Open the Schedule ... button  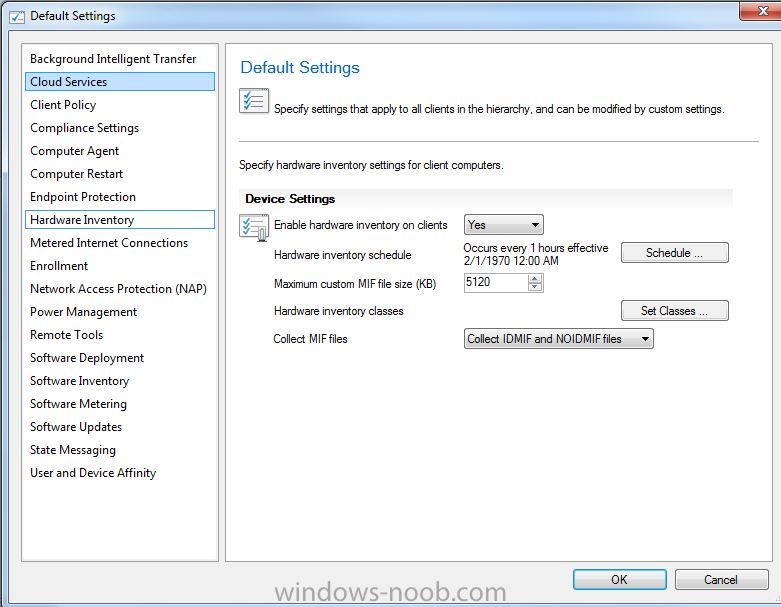674,252
